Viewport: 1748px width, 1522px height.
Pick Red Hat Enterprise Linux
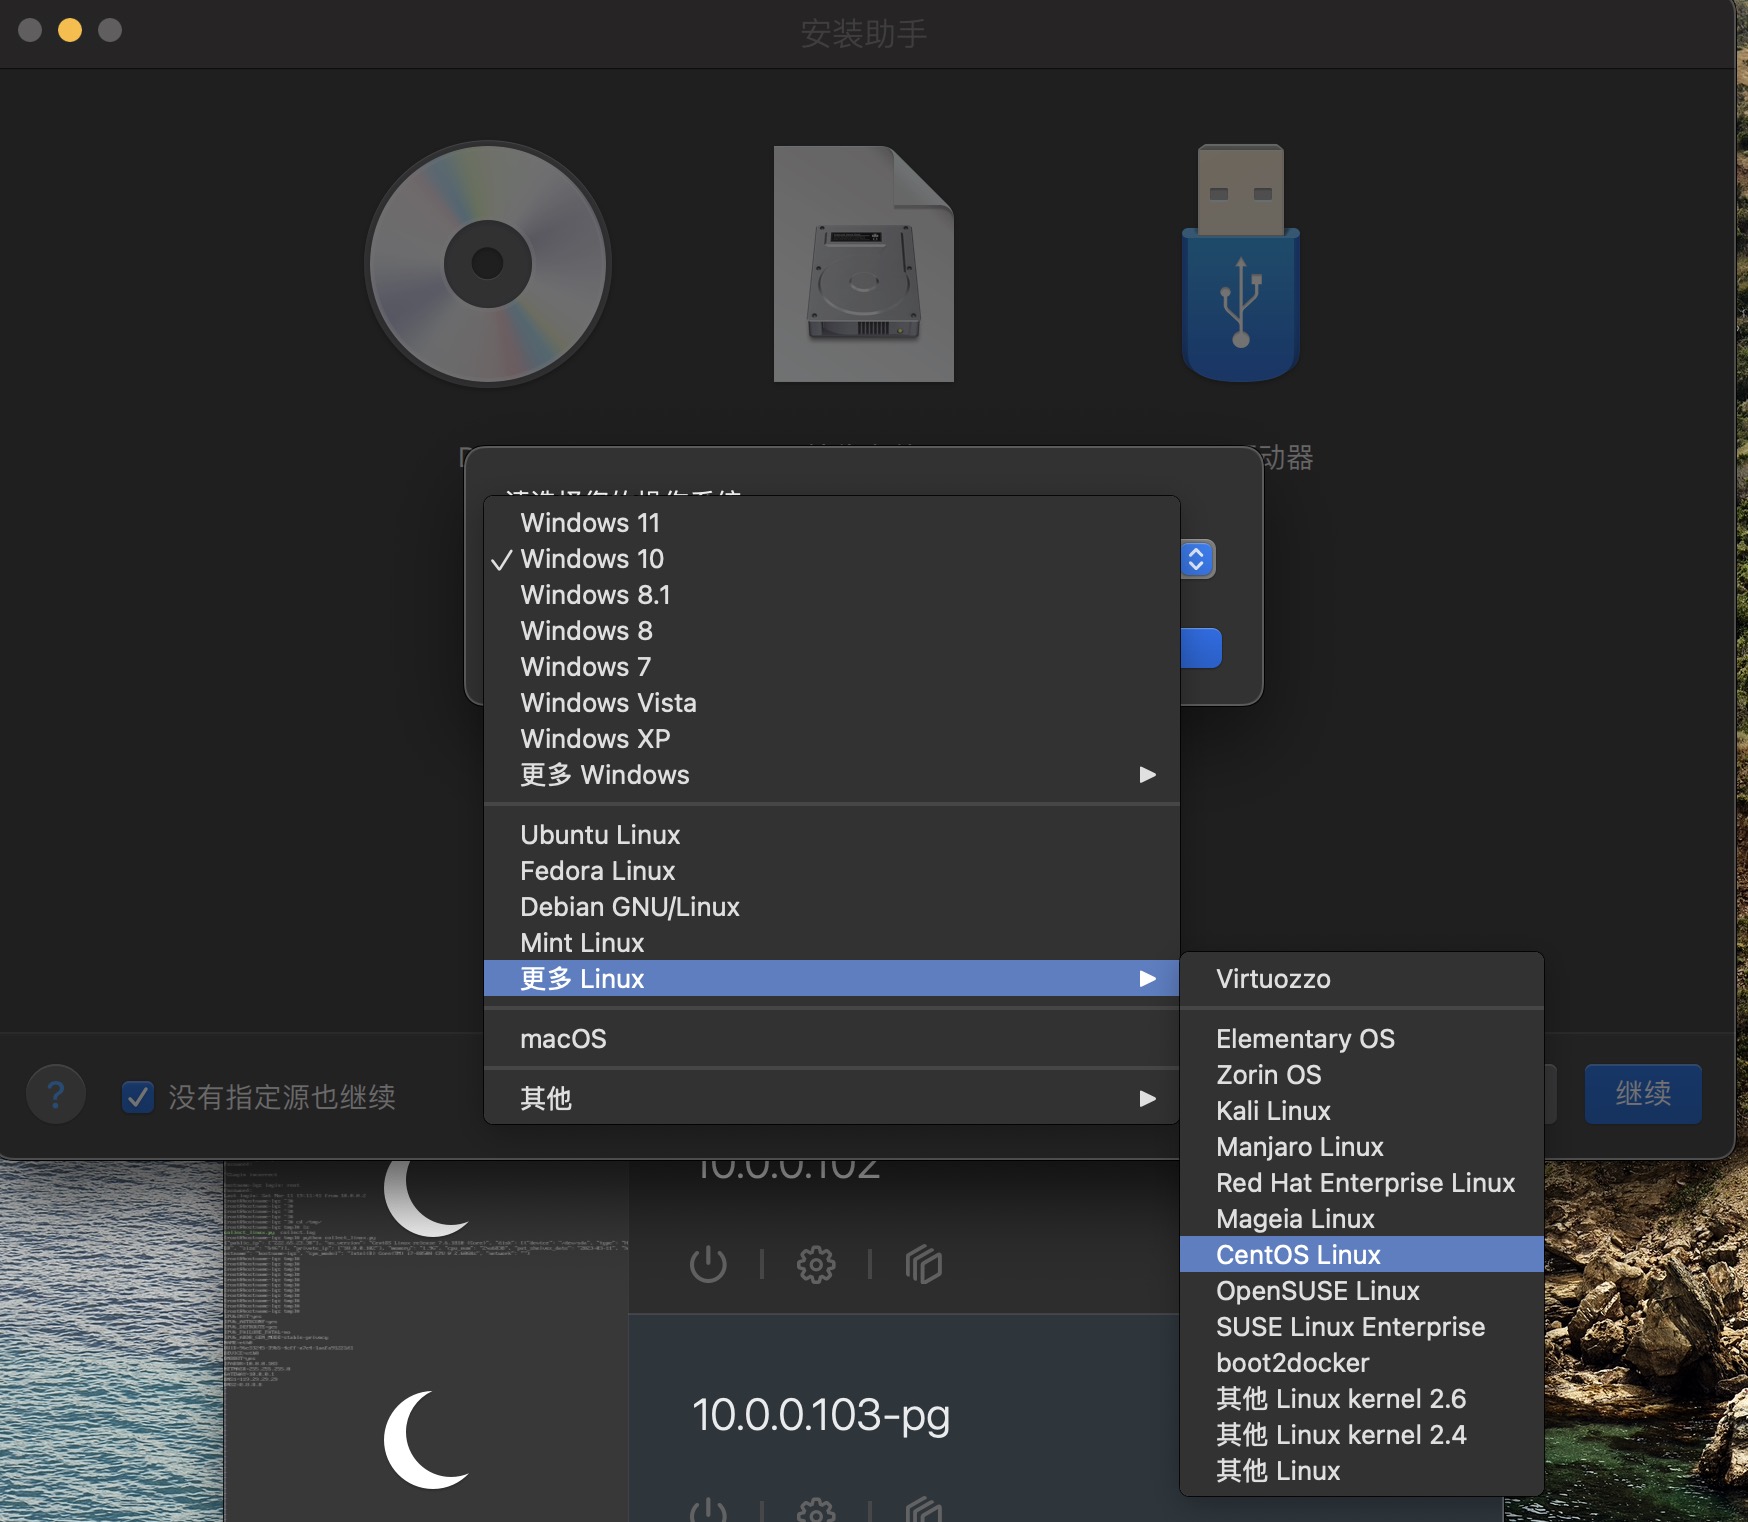tap(1362, 1183)
